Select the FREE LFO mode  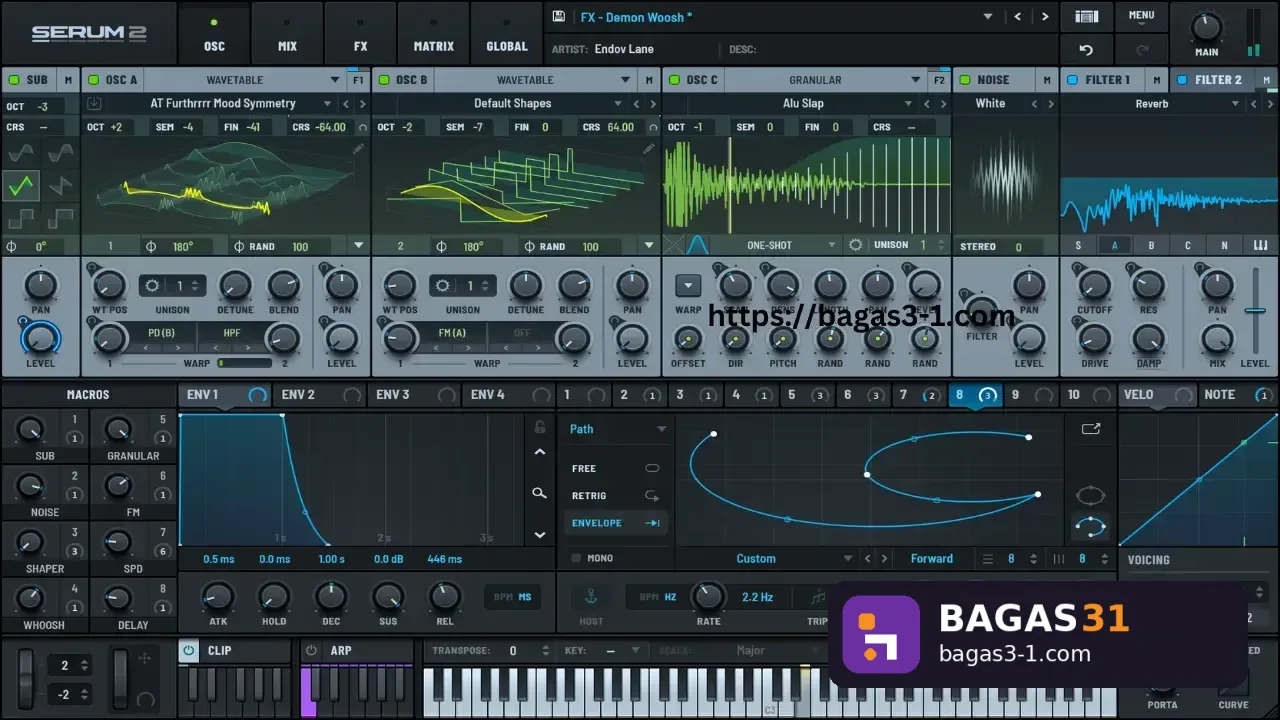pyautogui.click(x=615, y=468)
